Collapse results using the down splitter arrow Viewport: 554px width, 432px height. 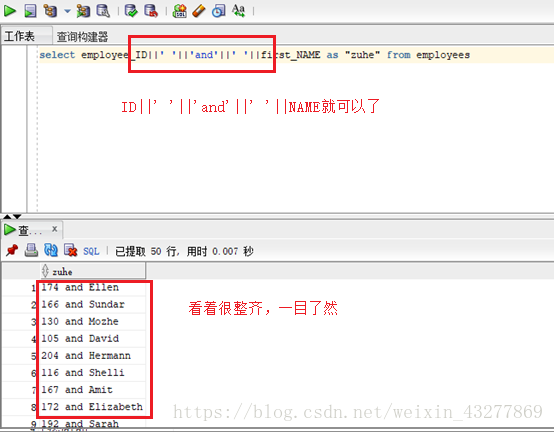coord(17,216)
